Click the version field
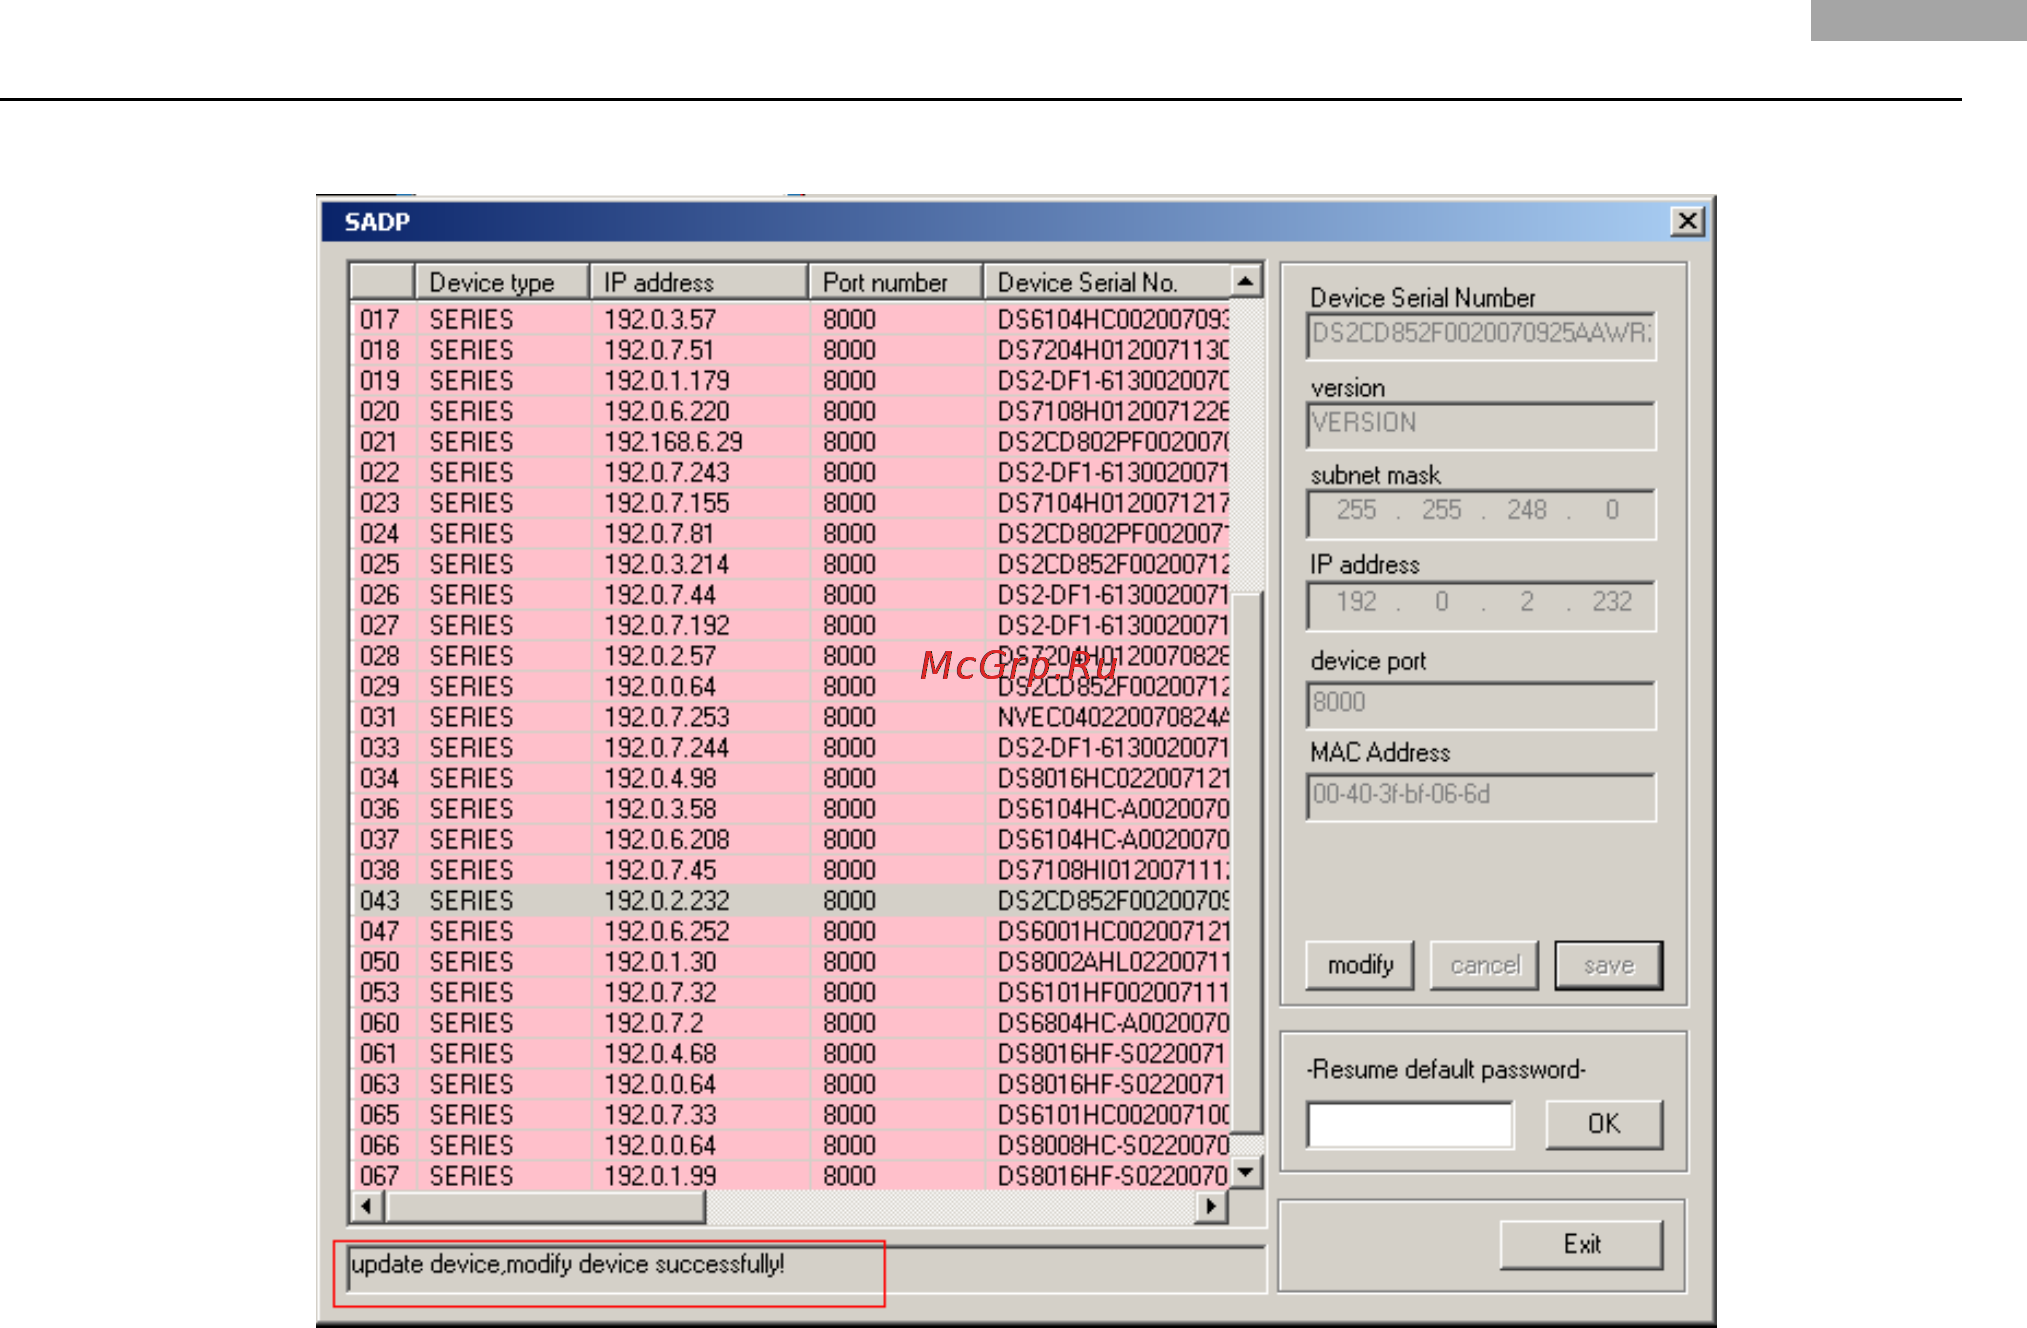The image size is (2027, 1328). tap(1481, 425)
